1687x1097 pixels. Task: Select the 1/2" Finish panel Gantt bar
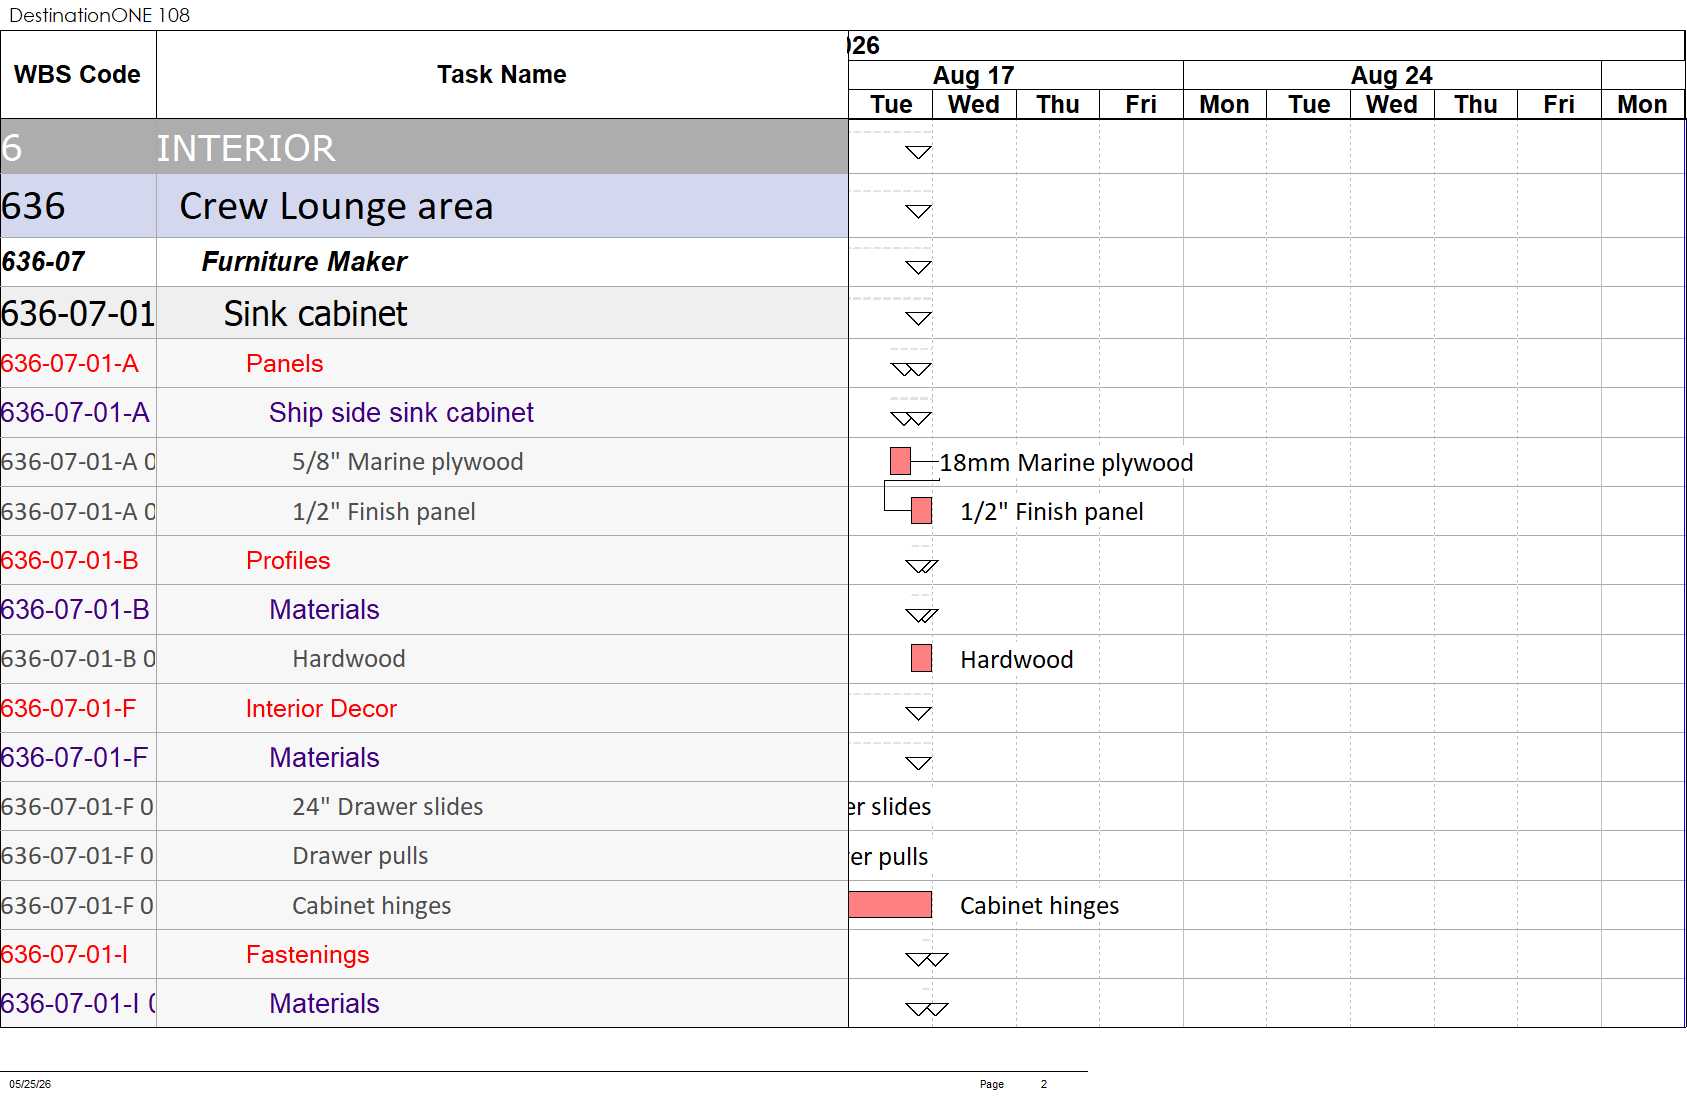(x=921, y=511)
